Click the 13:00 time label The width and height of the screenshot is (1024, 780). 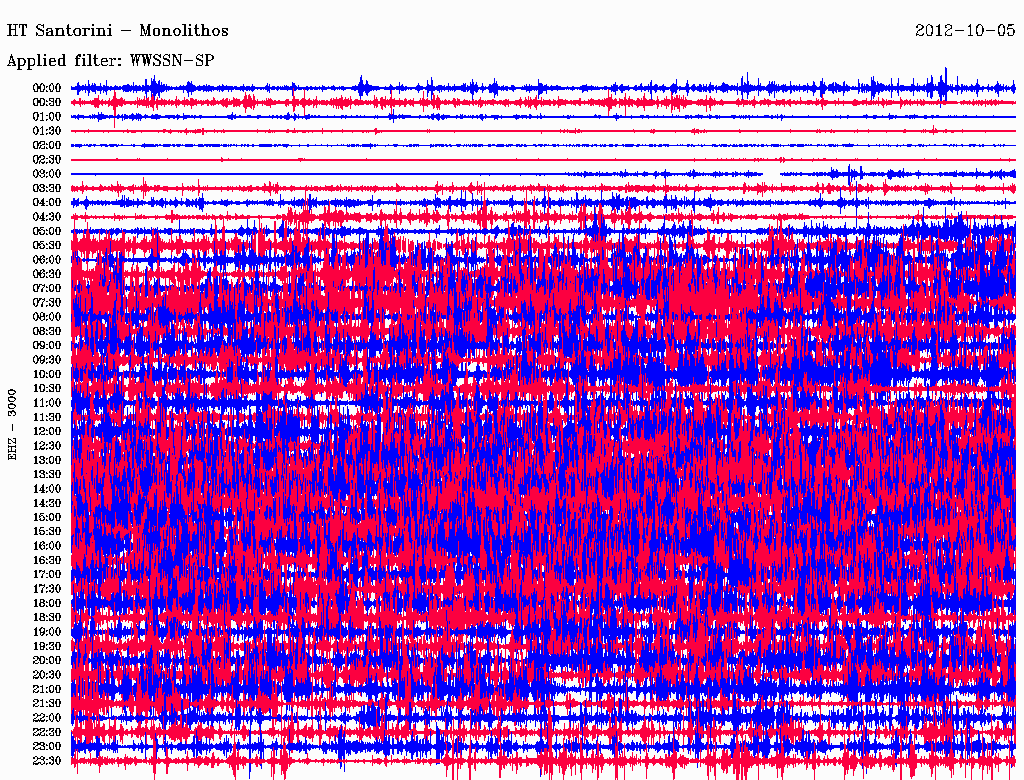tap(47, 461)
